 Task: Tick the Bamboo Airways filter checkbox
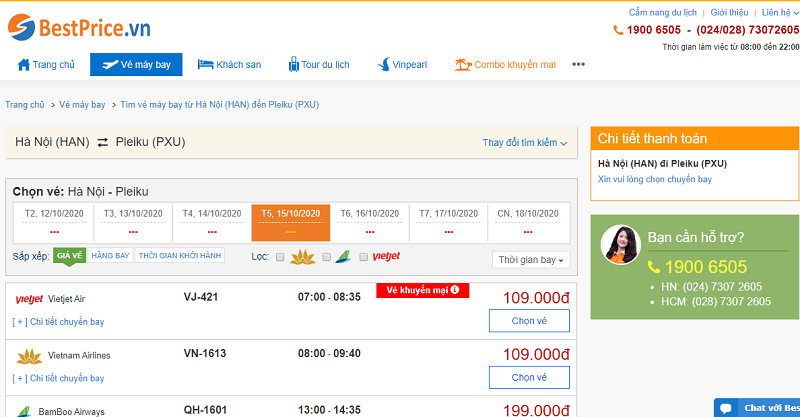click(327, 257)
